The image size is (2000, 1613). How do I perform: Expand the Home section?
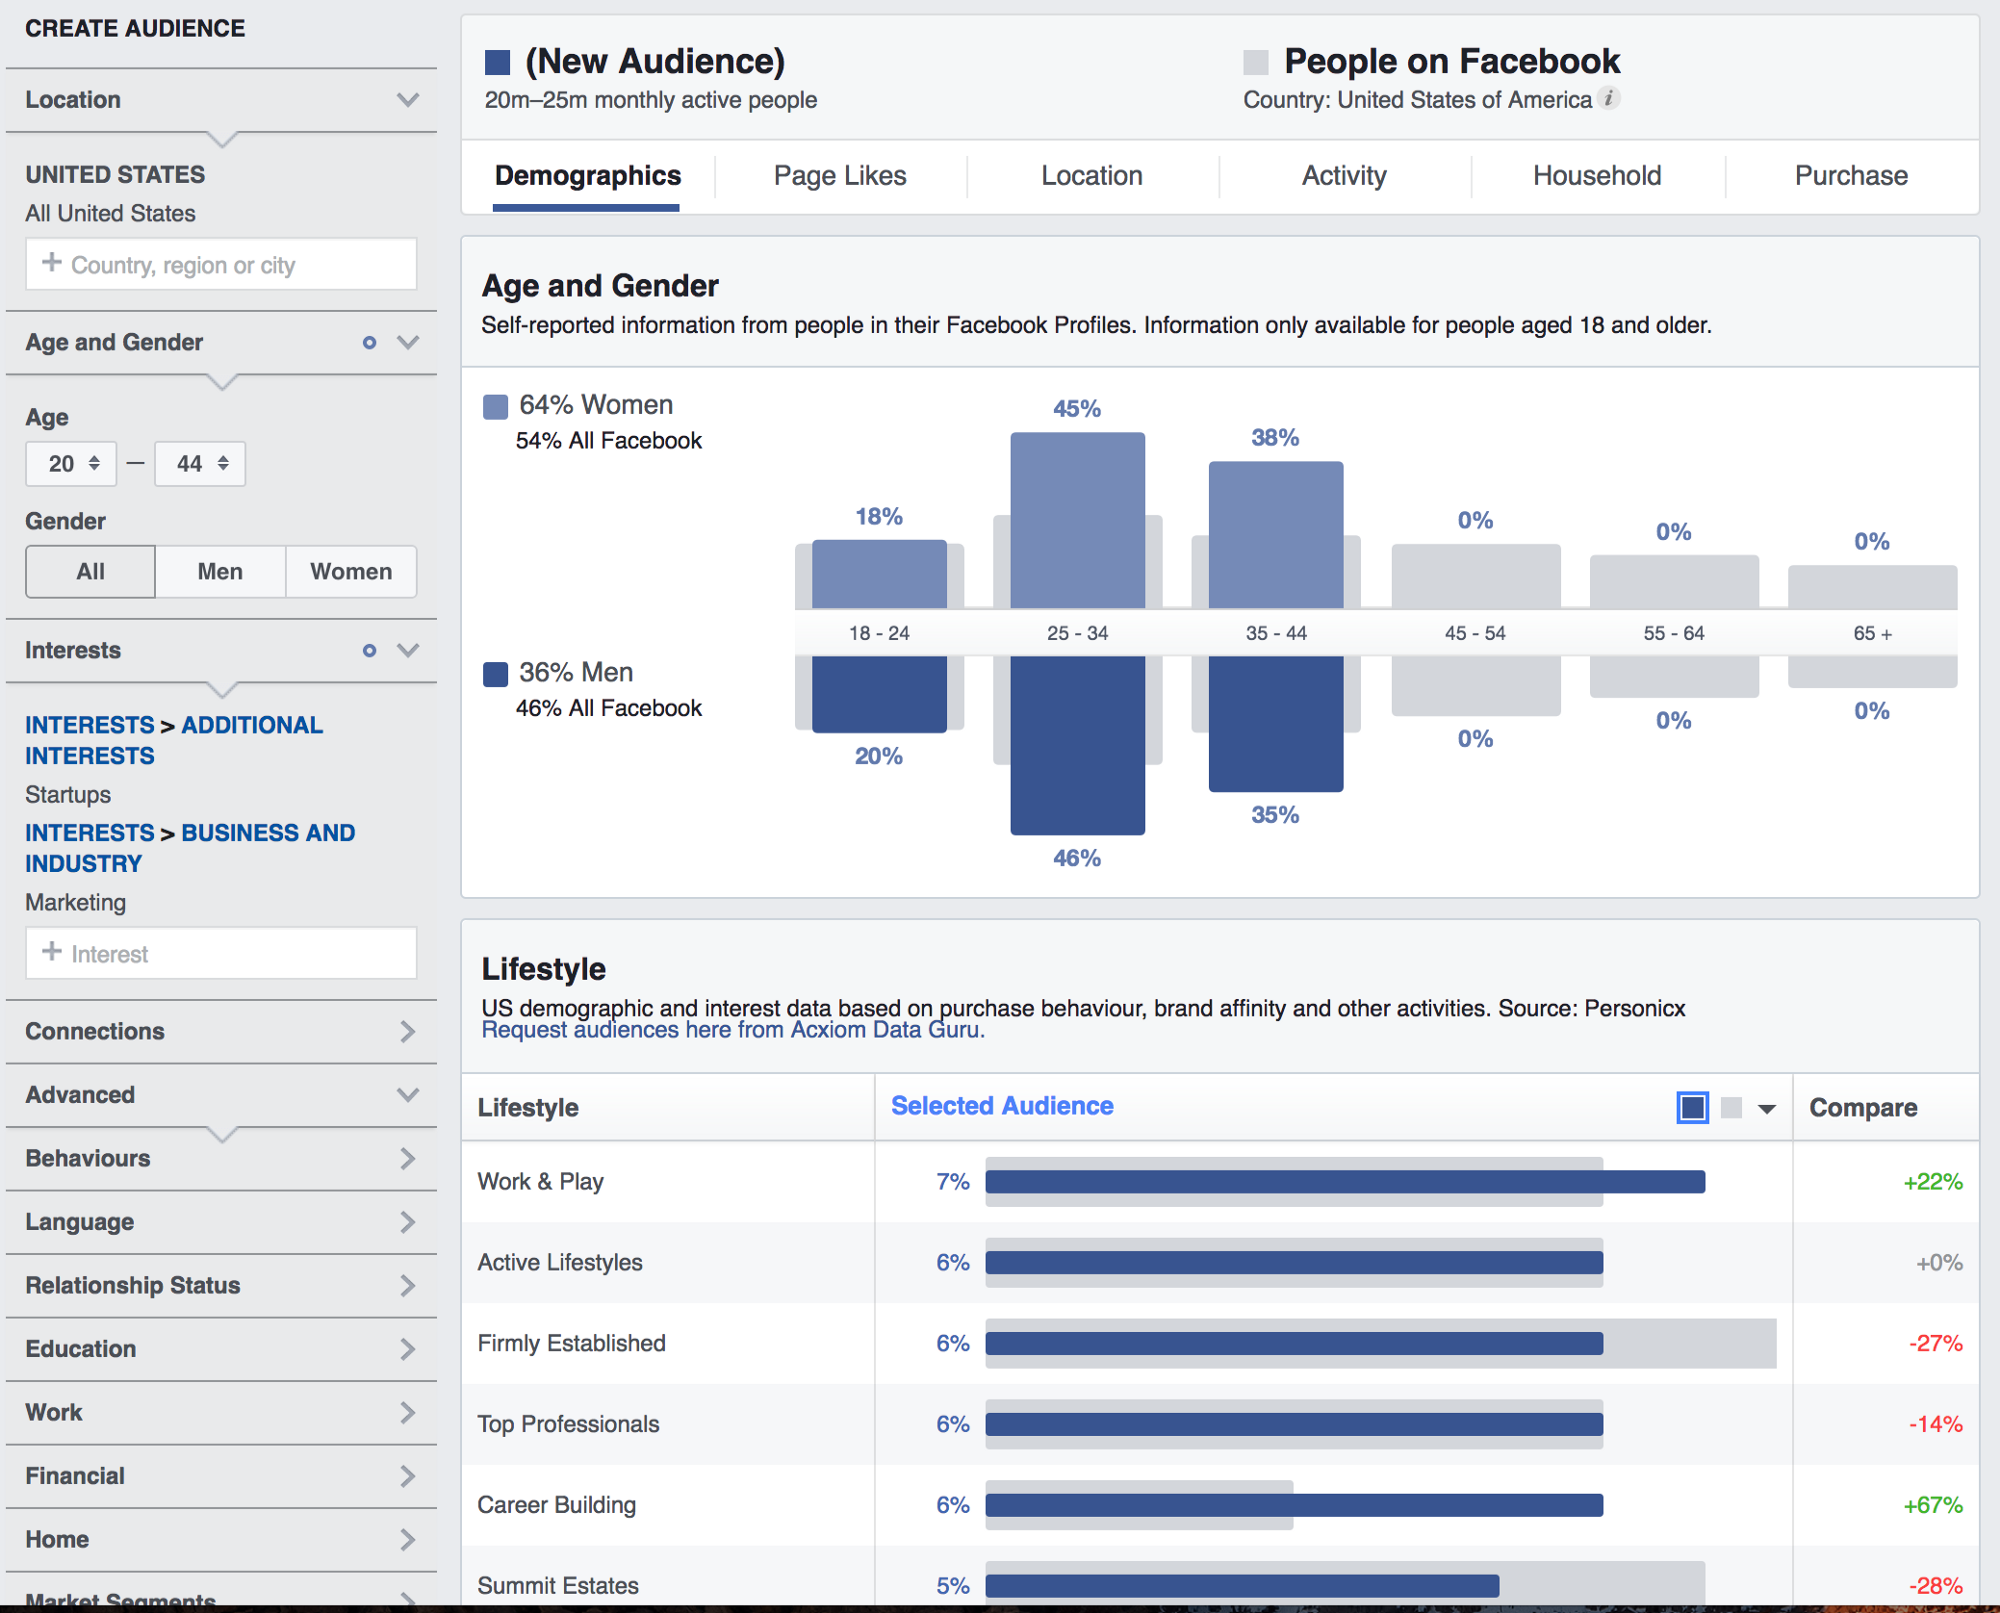click(221, 1539)
